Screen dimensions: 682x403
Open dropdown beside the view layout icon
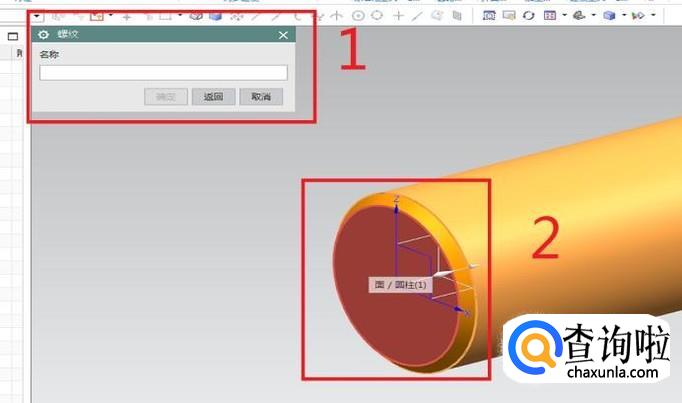565,15
